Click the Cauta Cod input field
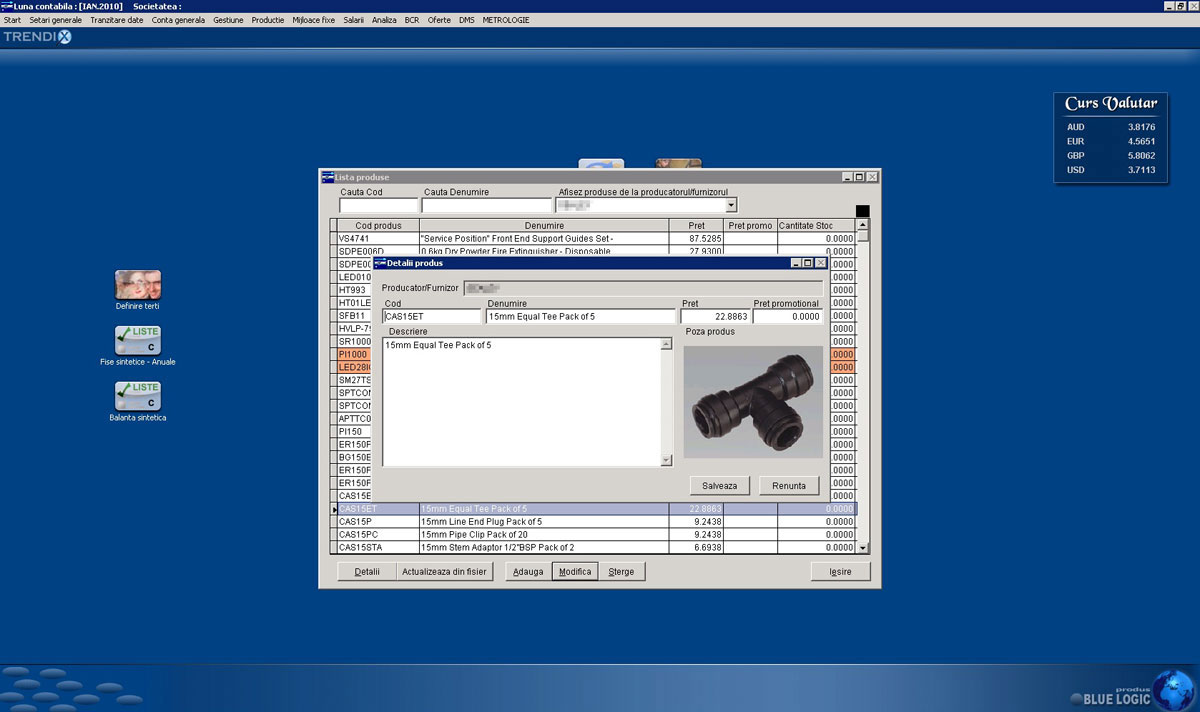 (378, 205)
